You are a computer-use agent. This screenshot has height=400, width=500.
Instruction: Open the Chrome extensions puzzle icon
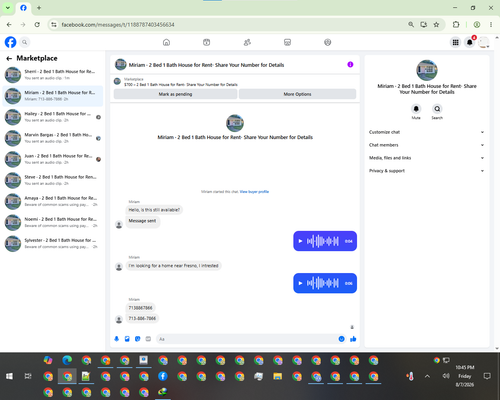[456, 25]
